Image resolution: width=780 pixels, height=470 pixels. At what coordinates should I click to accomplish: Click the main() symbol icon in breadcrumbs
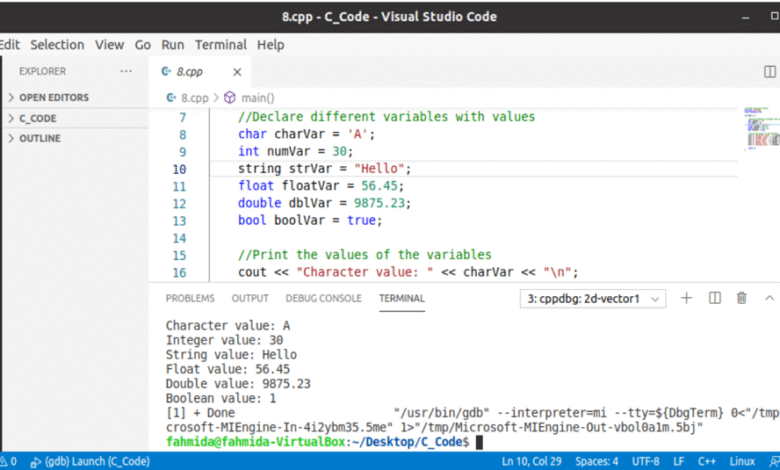pos(229,98)
